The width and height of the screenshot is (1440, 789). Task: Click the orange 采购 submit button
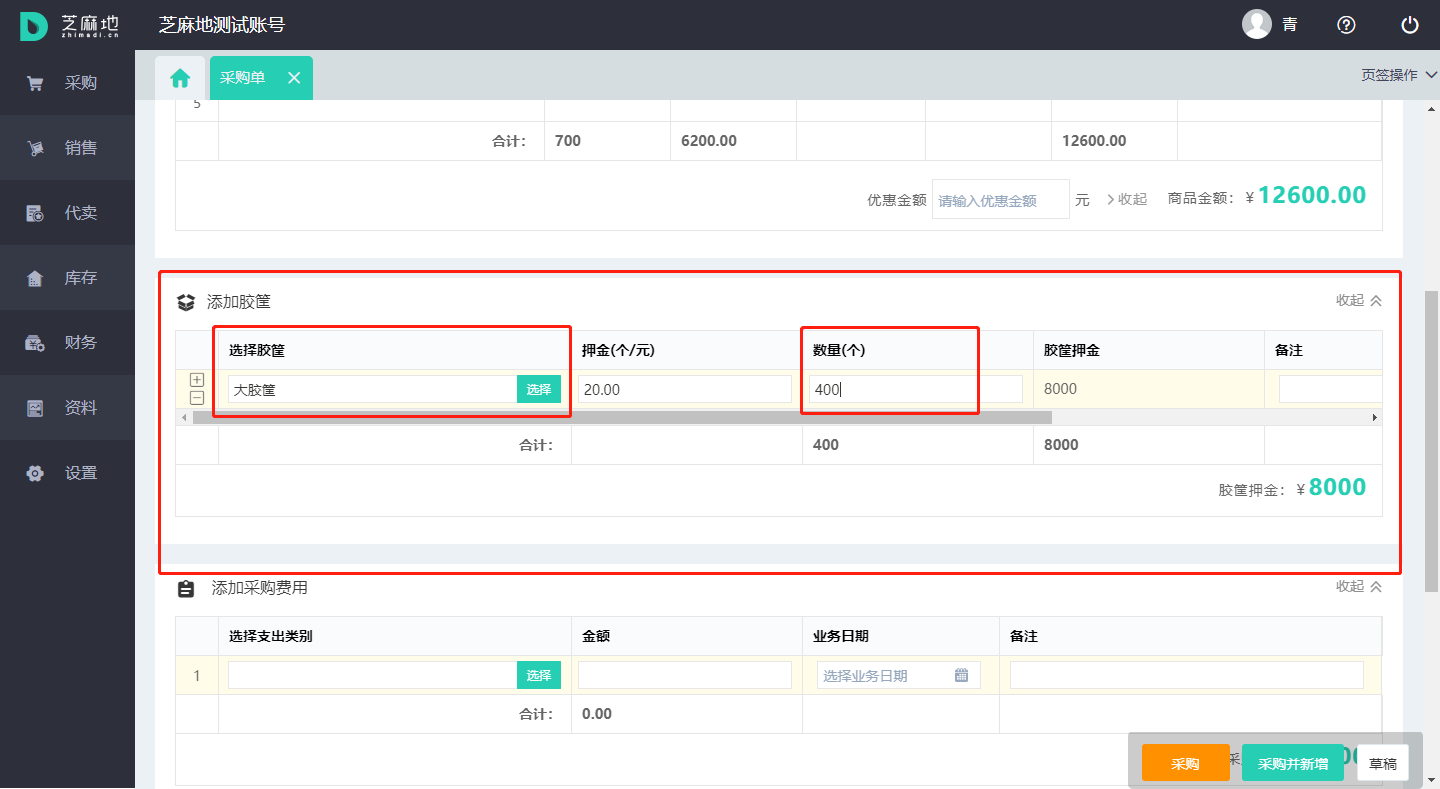(x=1185, y=763)
